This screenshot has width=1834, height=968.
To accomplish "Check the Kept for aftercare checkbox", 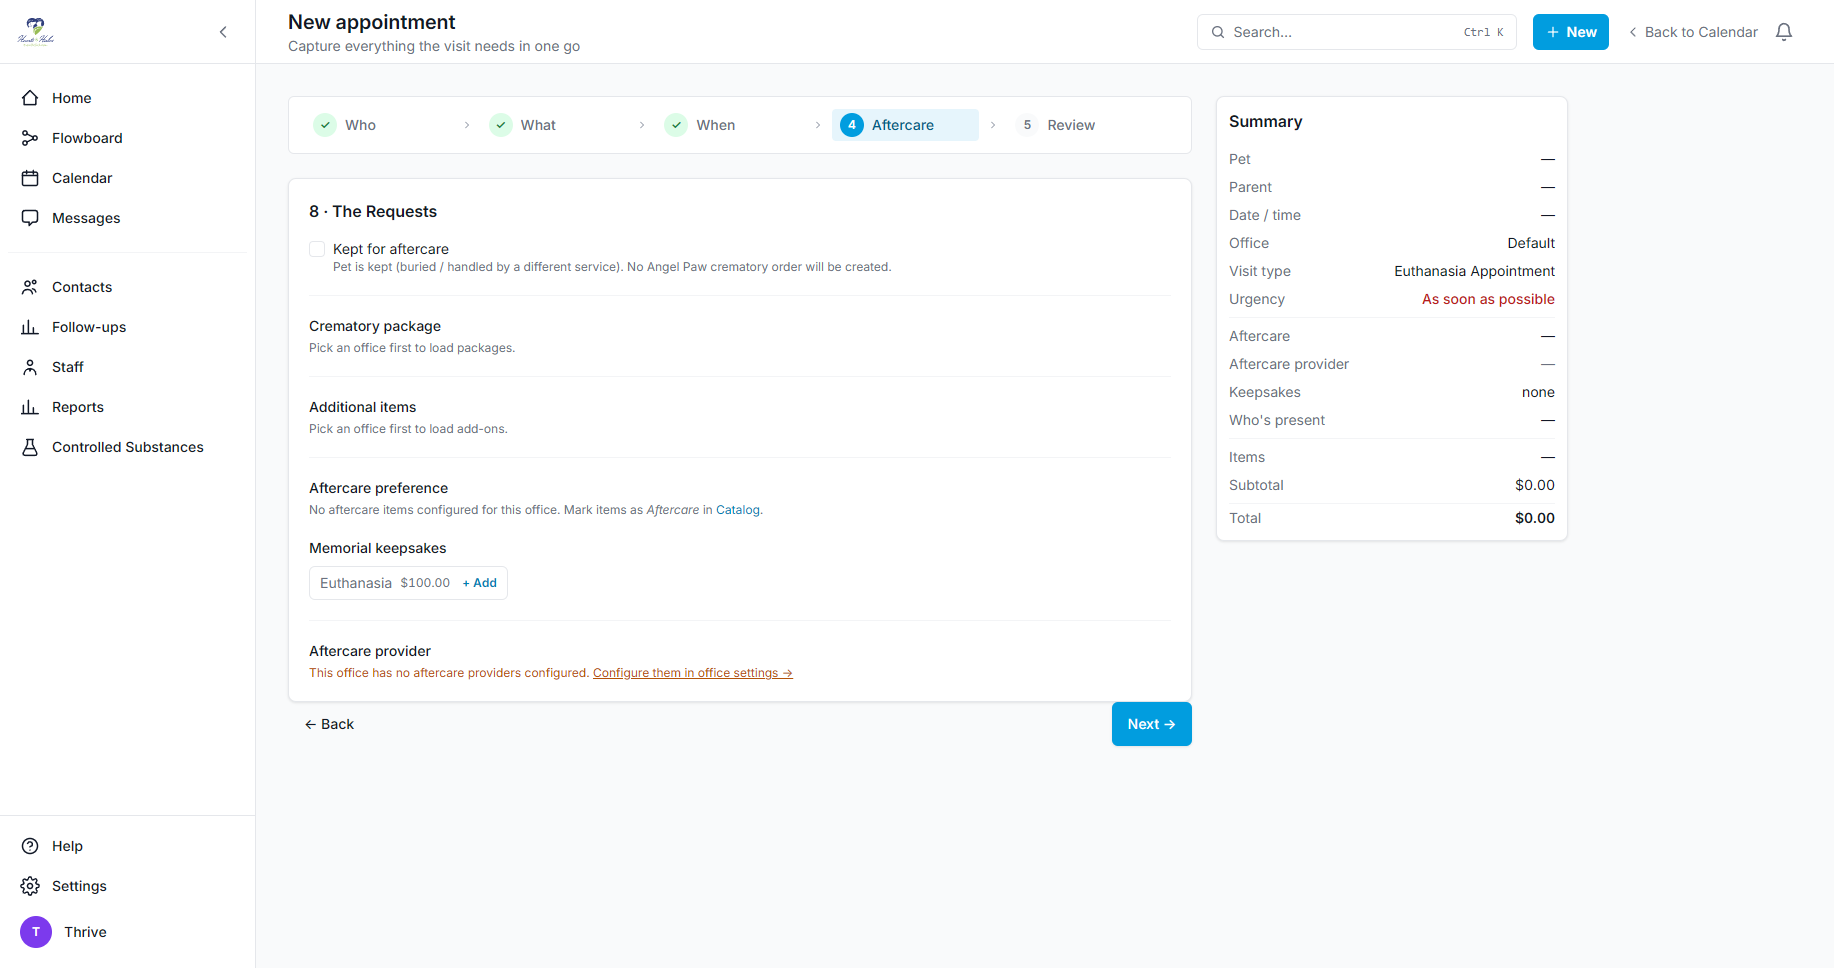I will [x=317, y=249].
